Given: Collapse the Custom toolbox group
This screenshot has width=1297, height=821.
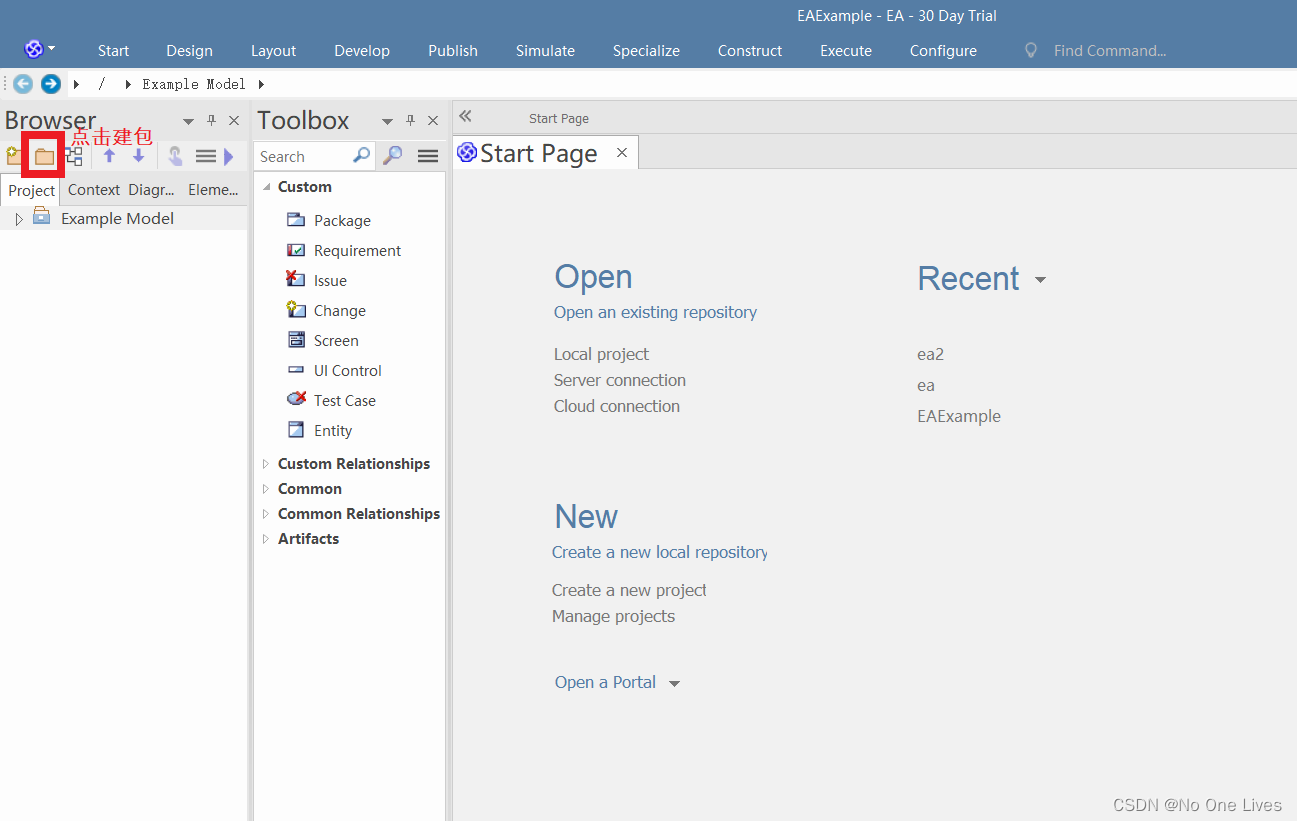Looking at the screenshot, I should pos(266,187).
